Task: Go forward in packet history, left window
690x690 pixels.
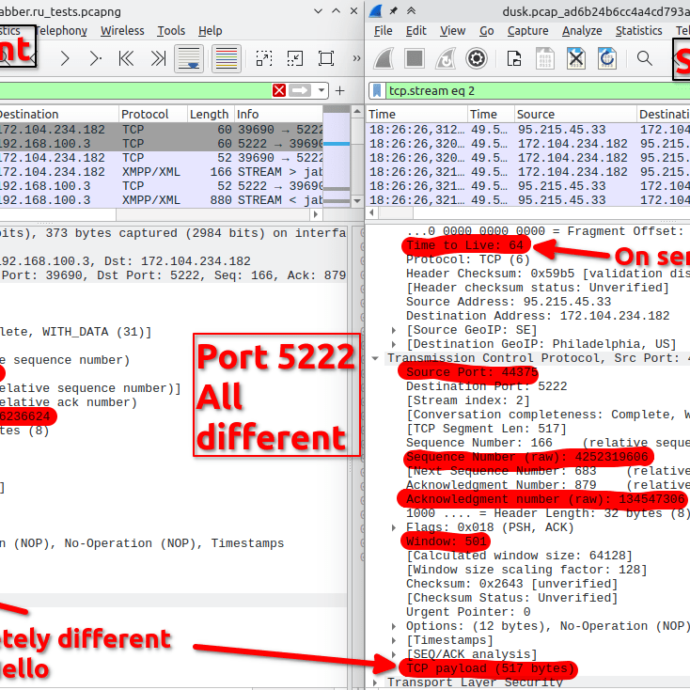Action: [65, 59]
